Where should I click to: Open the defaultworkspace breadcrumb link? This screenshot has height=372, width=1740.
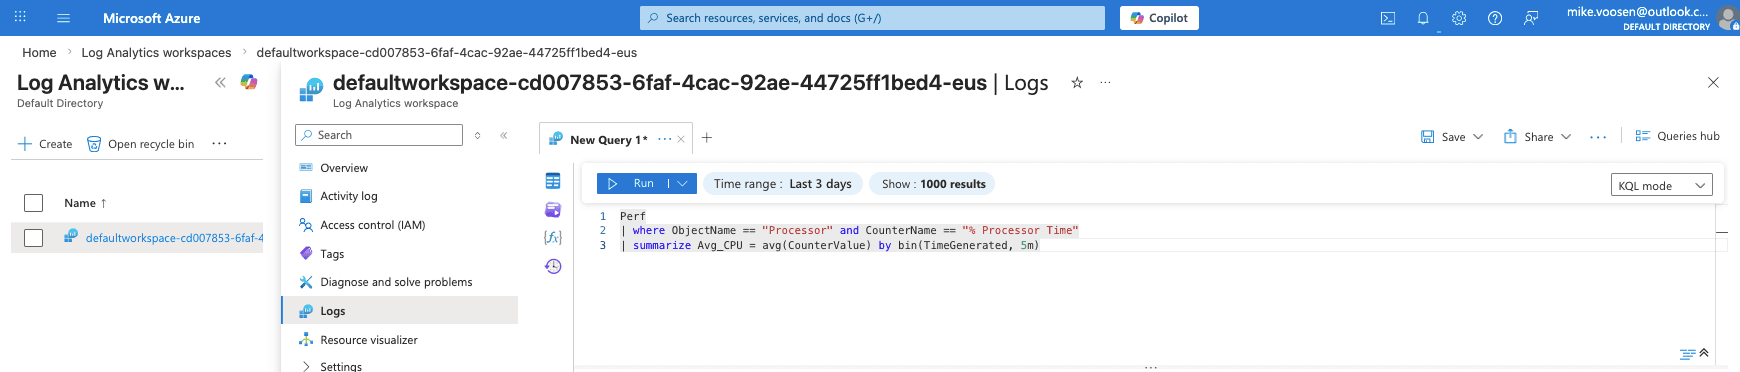point(447,53)
